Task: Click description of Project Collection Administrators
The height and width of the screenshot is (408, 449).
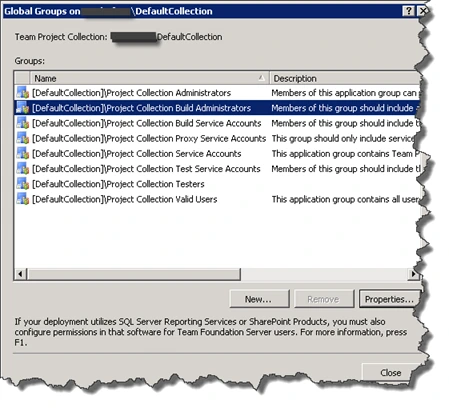Action: tap(345, 93)
